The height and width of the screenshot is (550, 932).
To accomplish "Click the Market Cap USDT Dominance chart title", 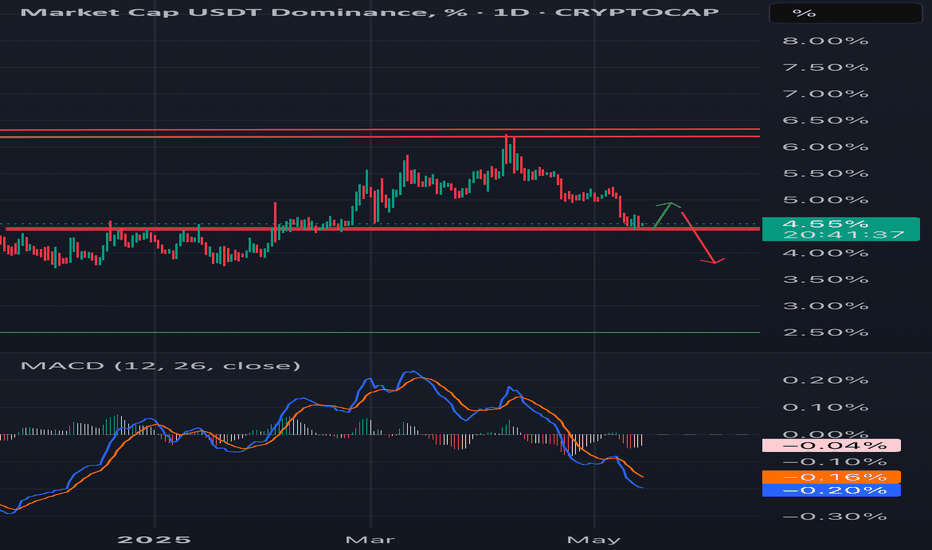I will coord(369,12).
